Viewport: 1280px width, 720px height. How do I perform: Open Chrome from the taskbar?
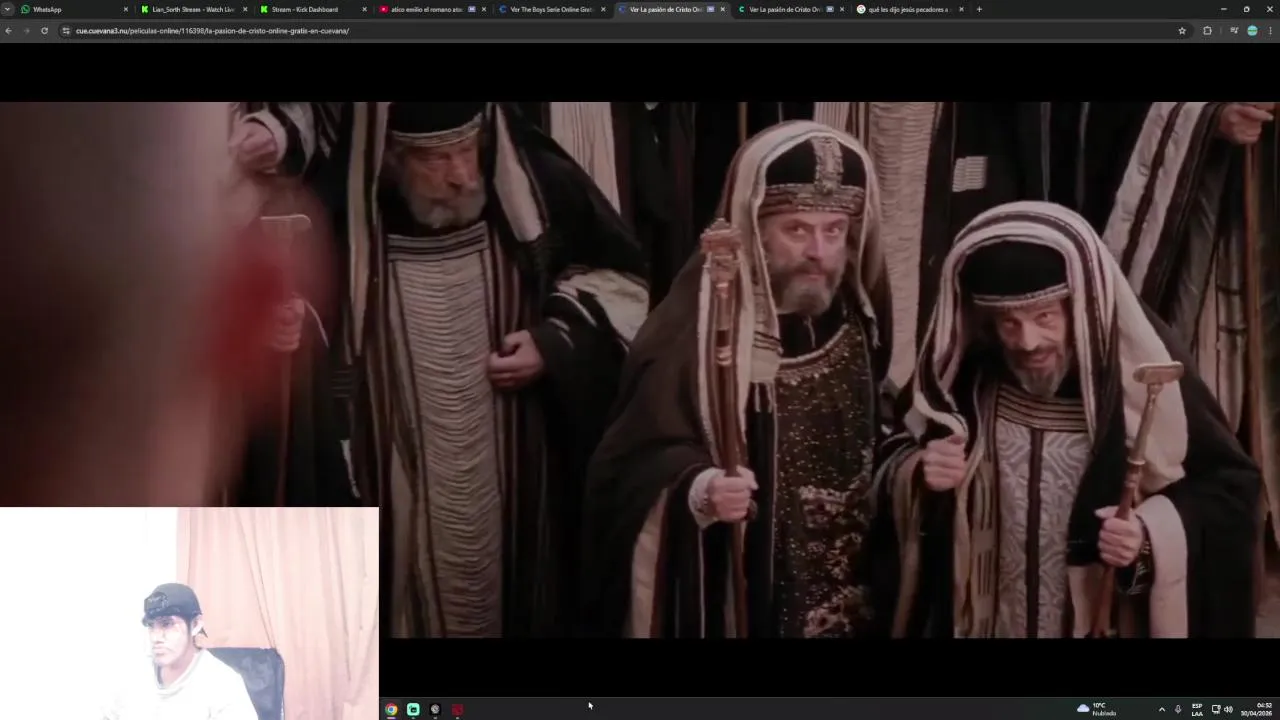pos(391,709)
